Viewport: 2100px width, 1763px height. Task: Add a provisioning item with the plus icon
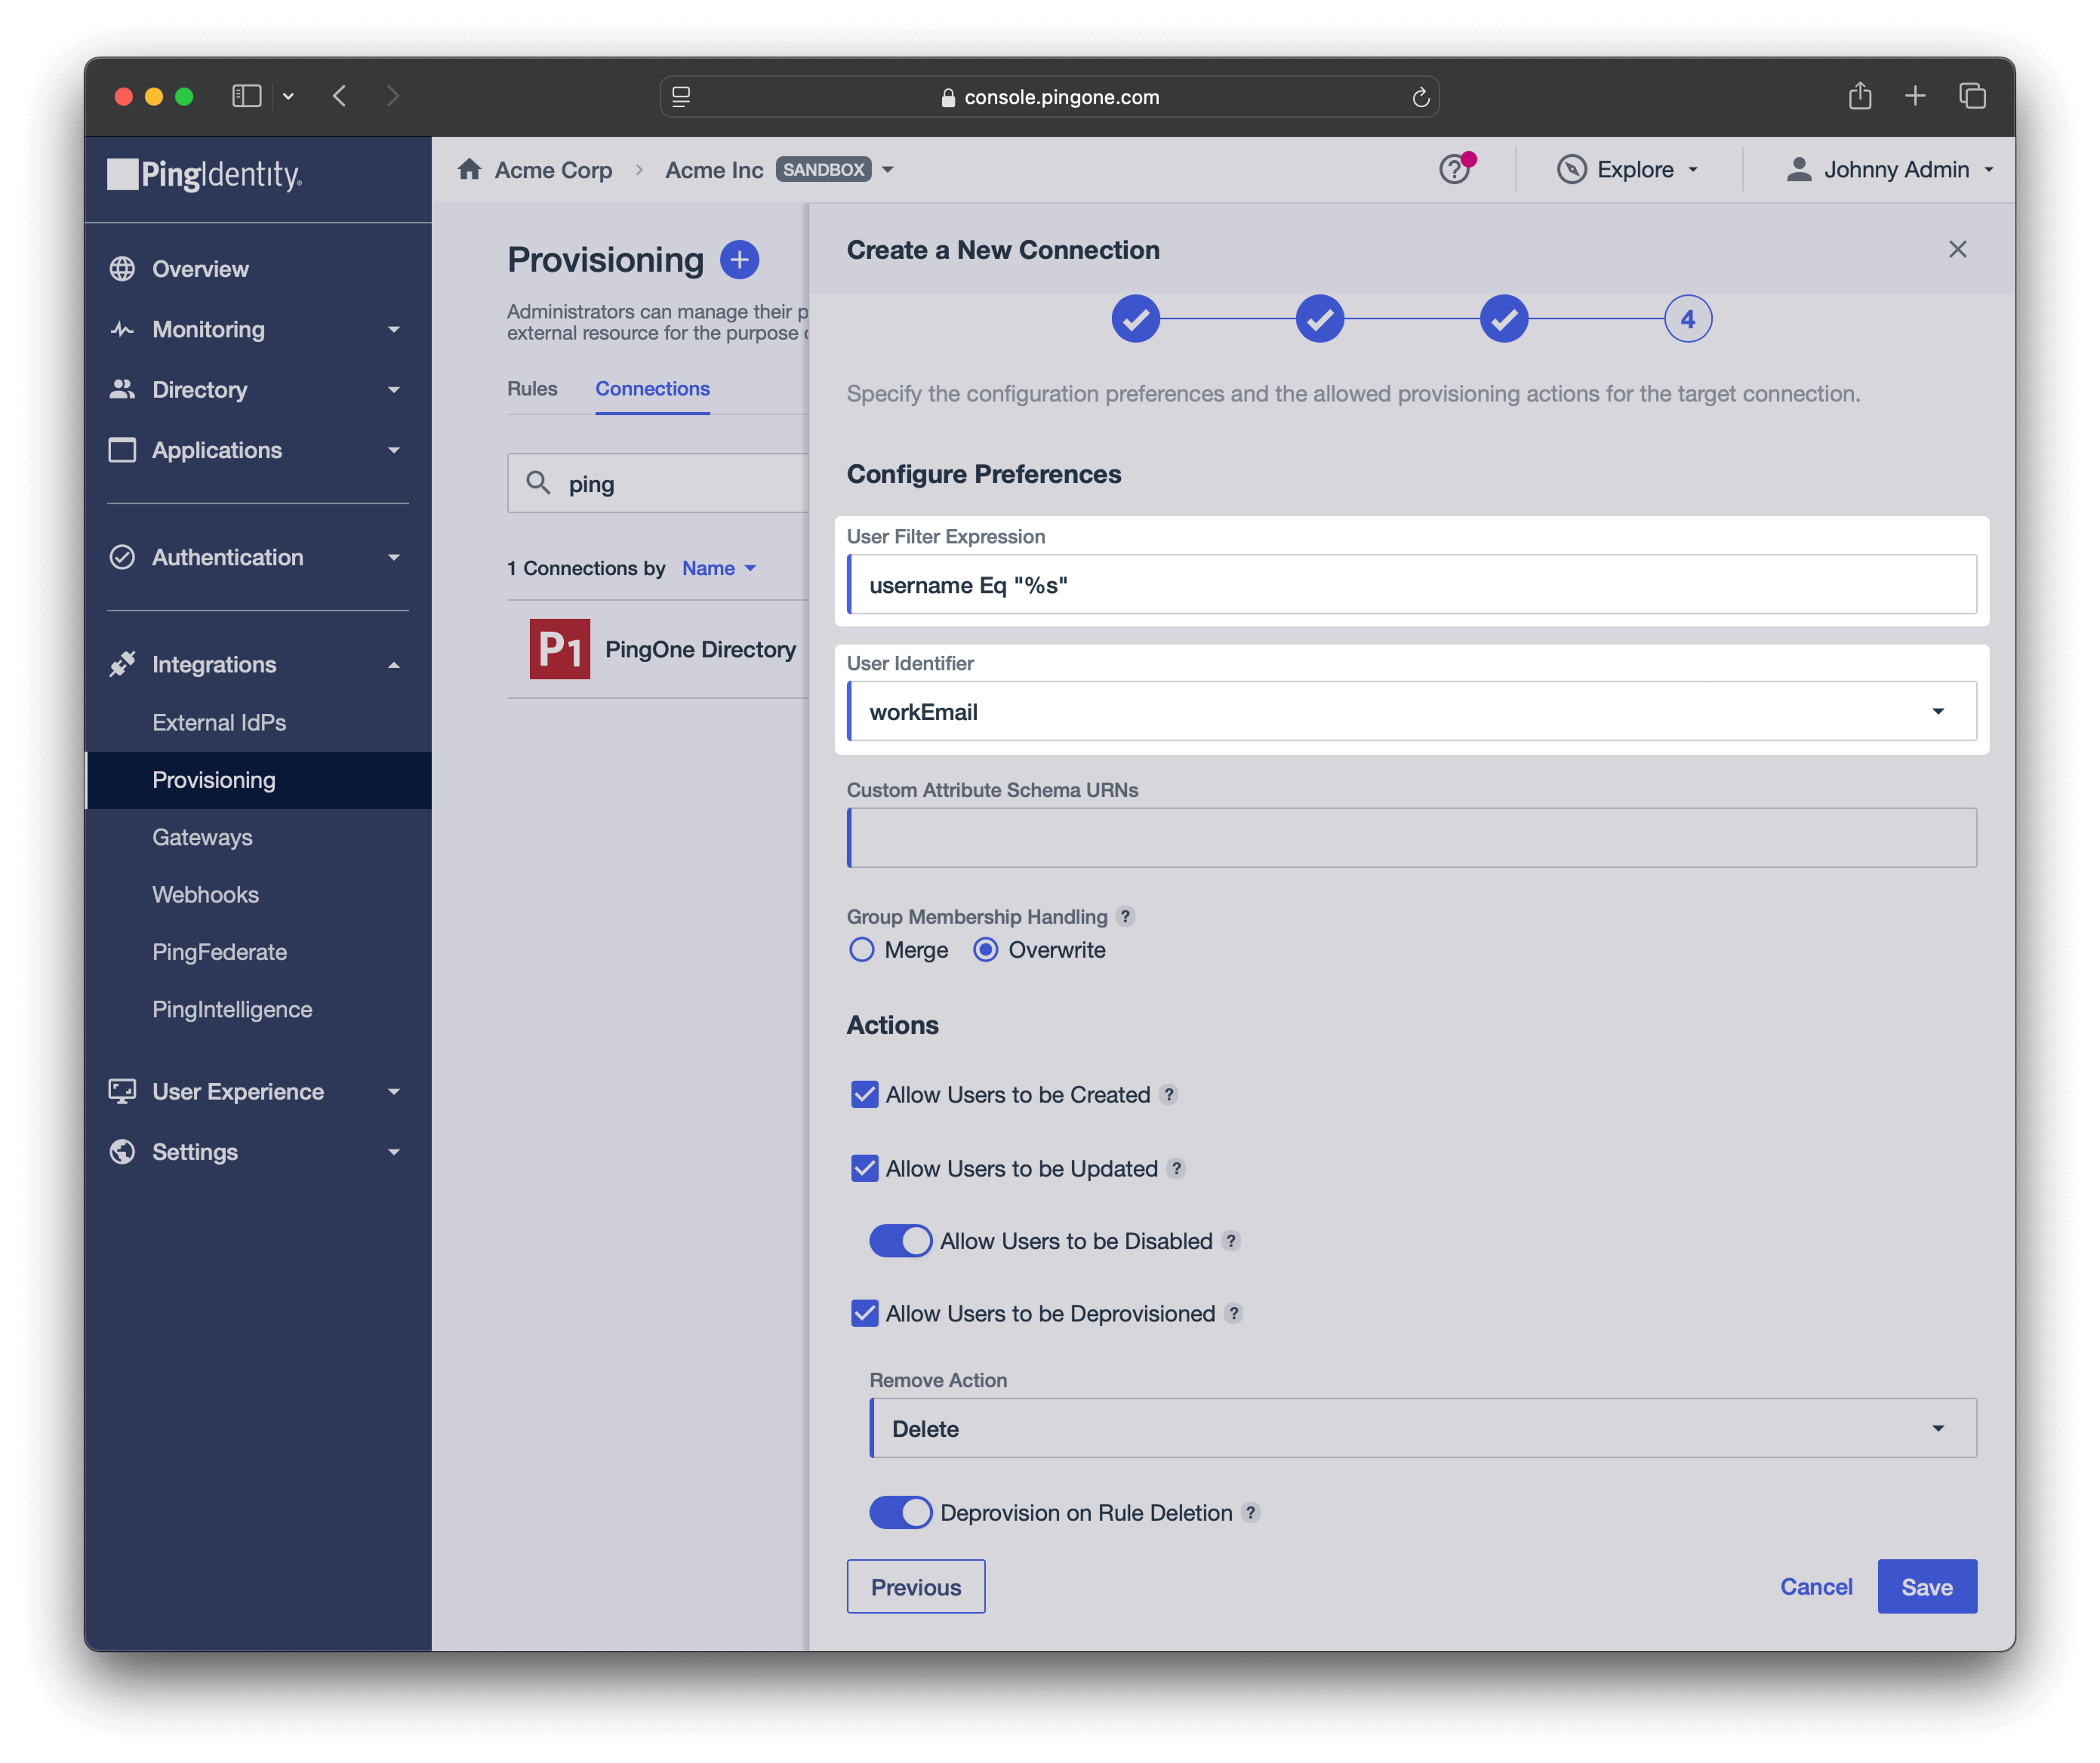point(739,260)
